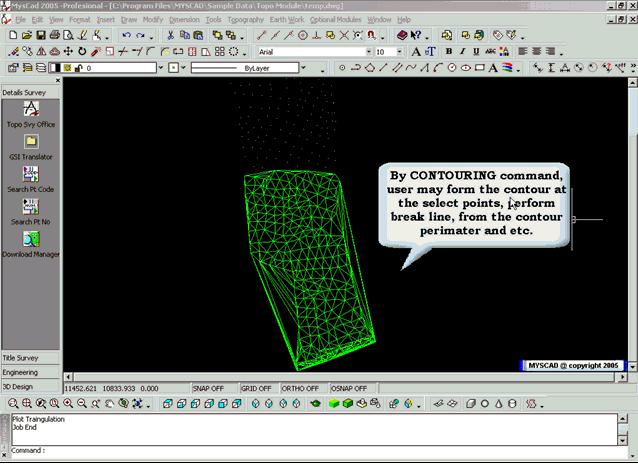638x465 pixels.
Task: Toggle OSNAP mode in status bar
Action: [x=347, y=388]
